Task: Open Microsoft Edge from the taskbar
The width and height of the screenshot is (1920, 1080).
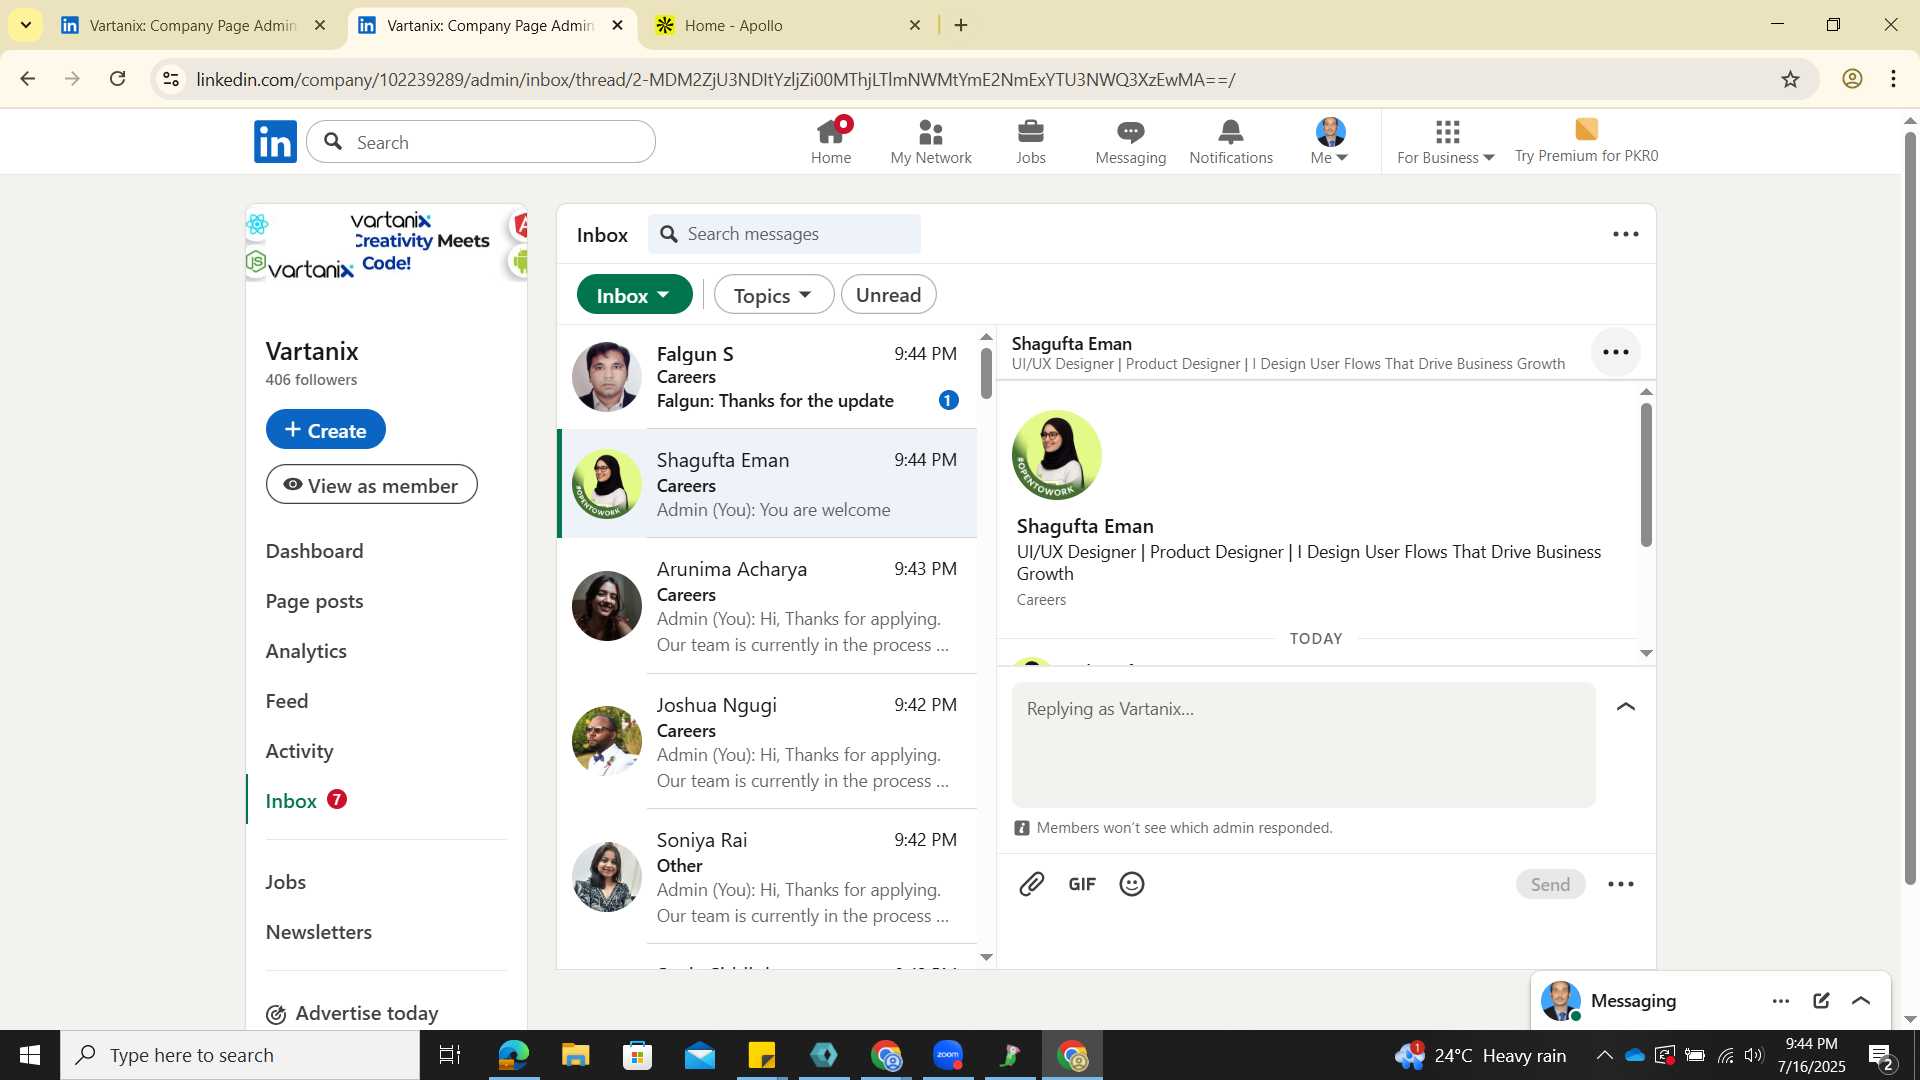Action: 513,1055
